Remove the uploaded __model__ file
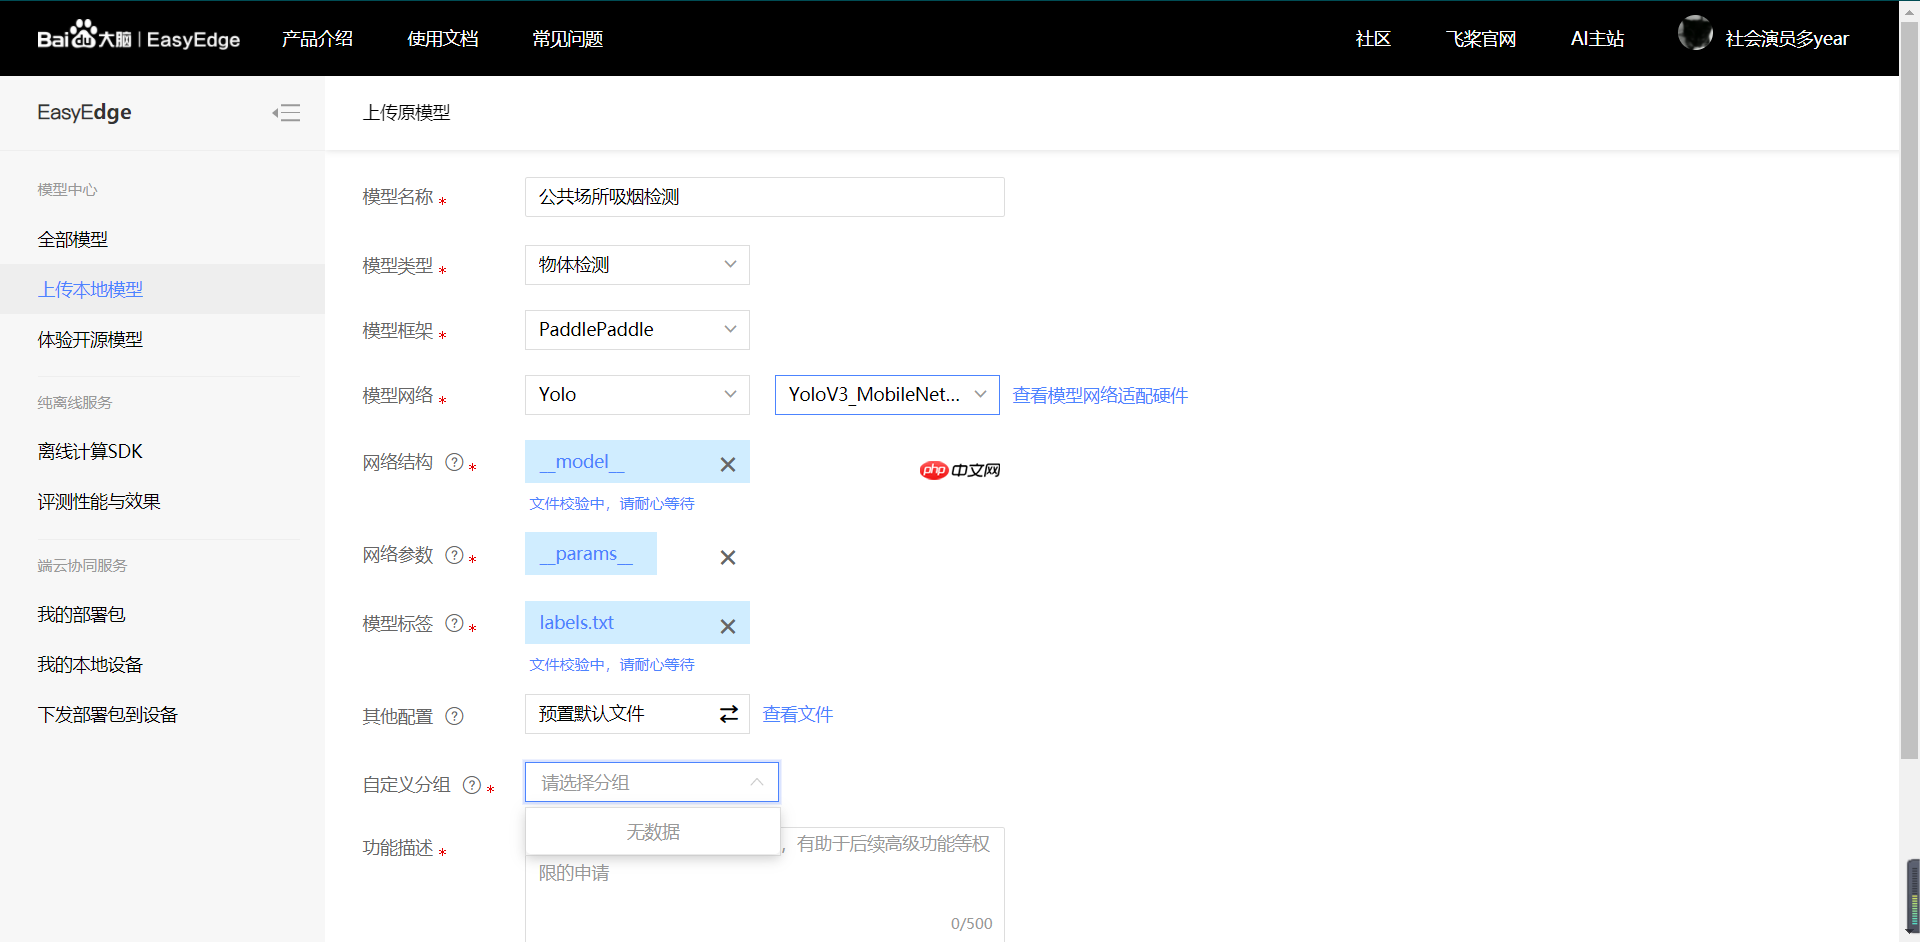 pos(728,465)
